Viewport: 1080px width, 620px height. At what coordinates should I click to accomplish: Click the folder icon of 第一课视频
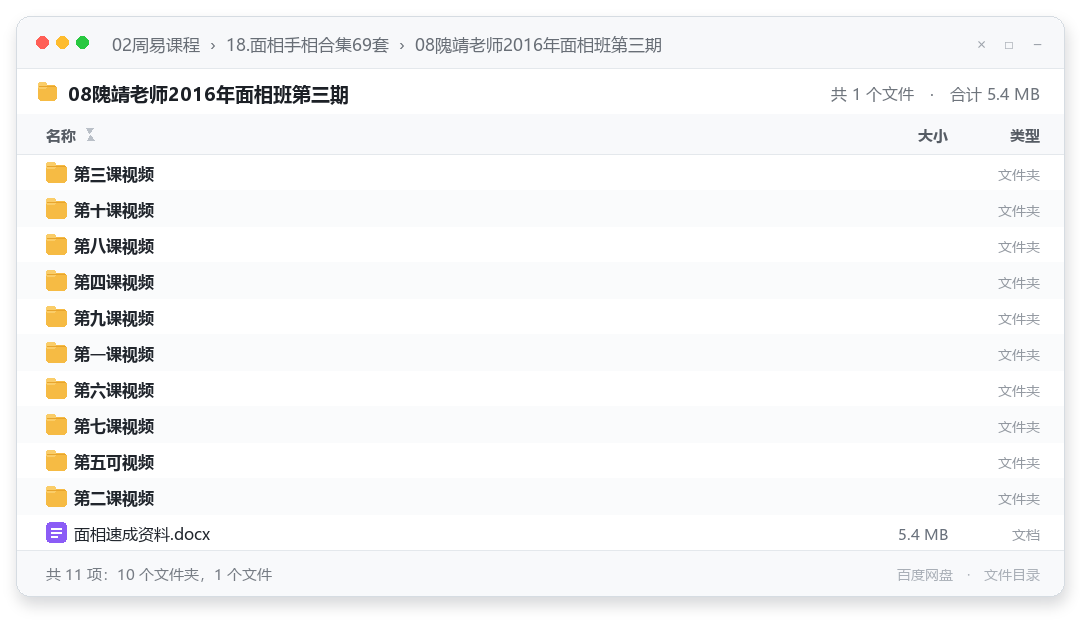(x=56, y=353)
